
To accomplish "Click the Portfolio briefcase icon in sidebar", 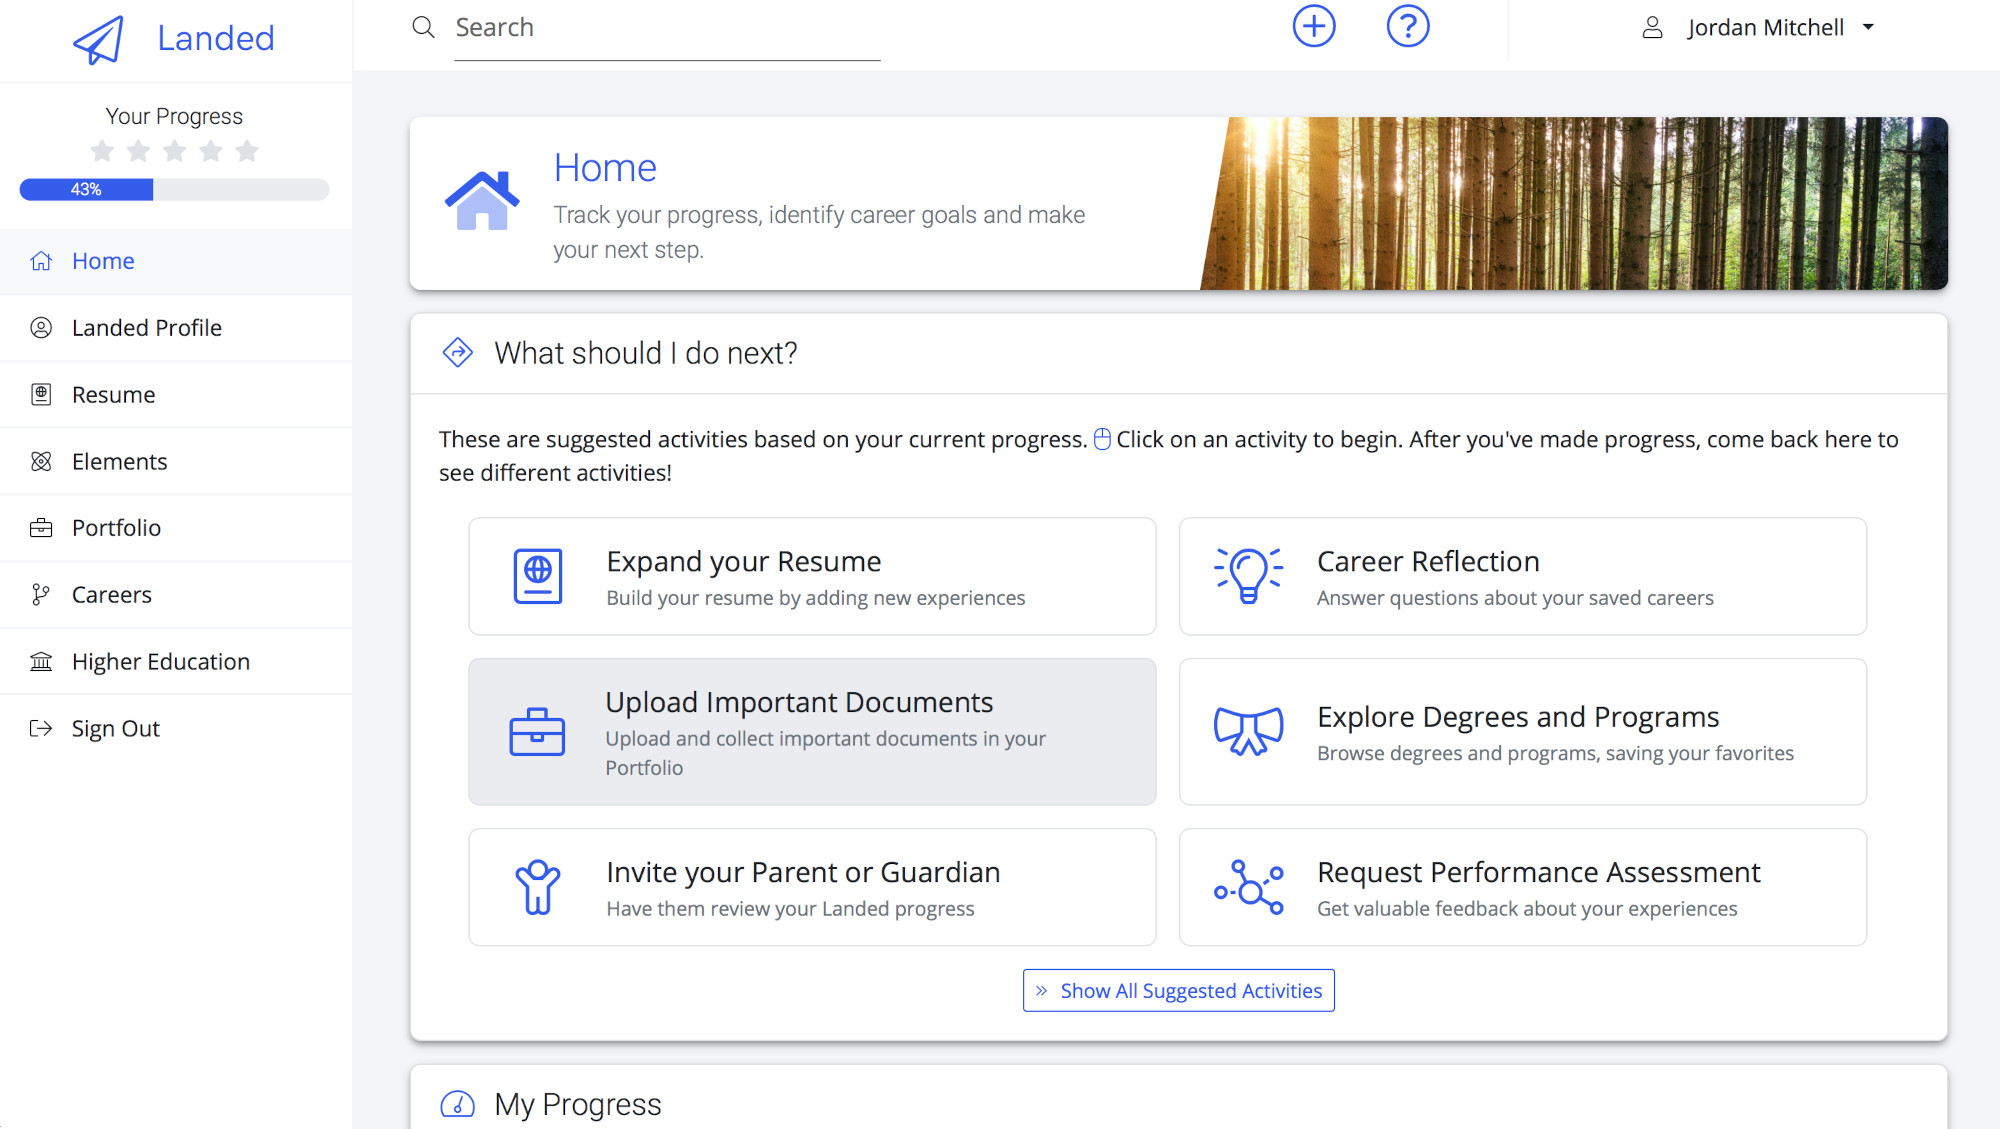I will 41,528.
